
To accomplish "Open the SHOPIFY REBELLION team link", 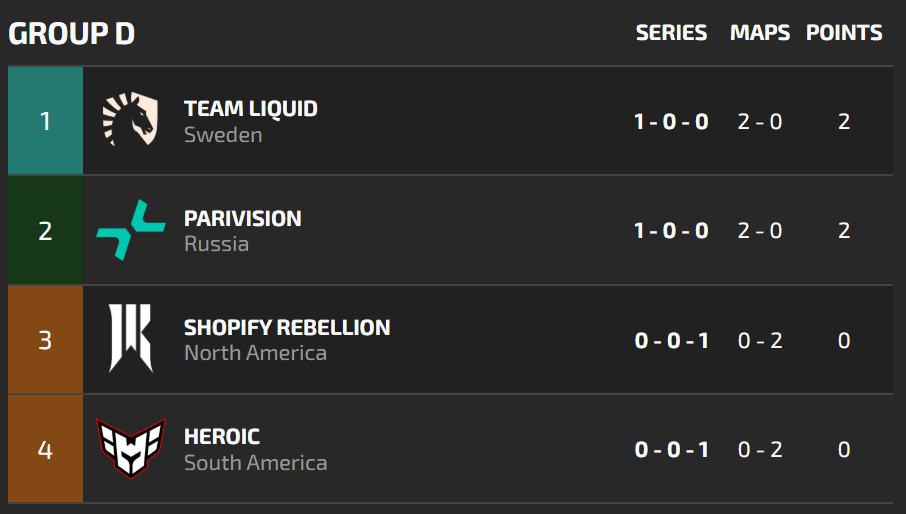I will pyautogui.click(x=287, y=328).
